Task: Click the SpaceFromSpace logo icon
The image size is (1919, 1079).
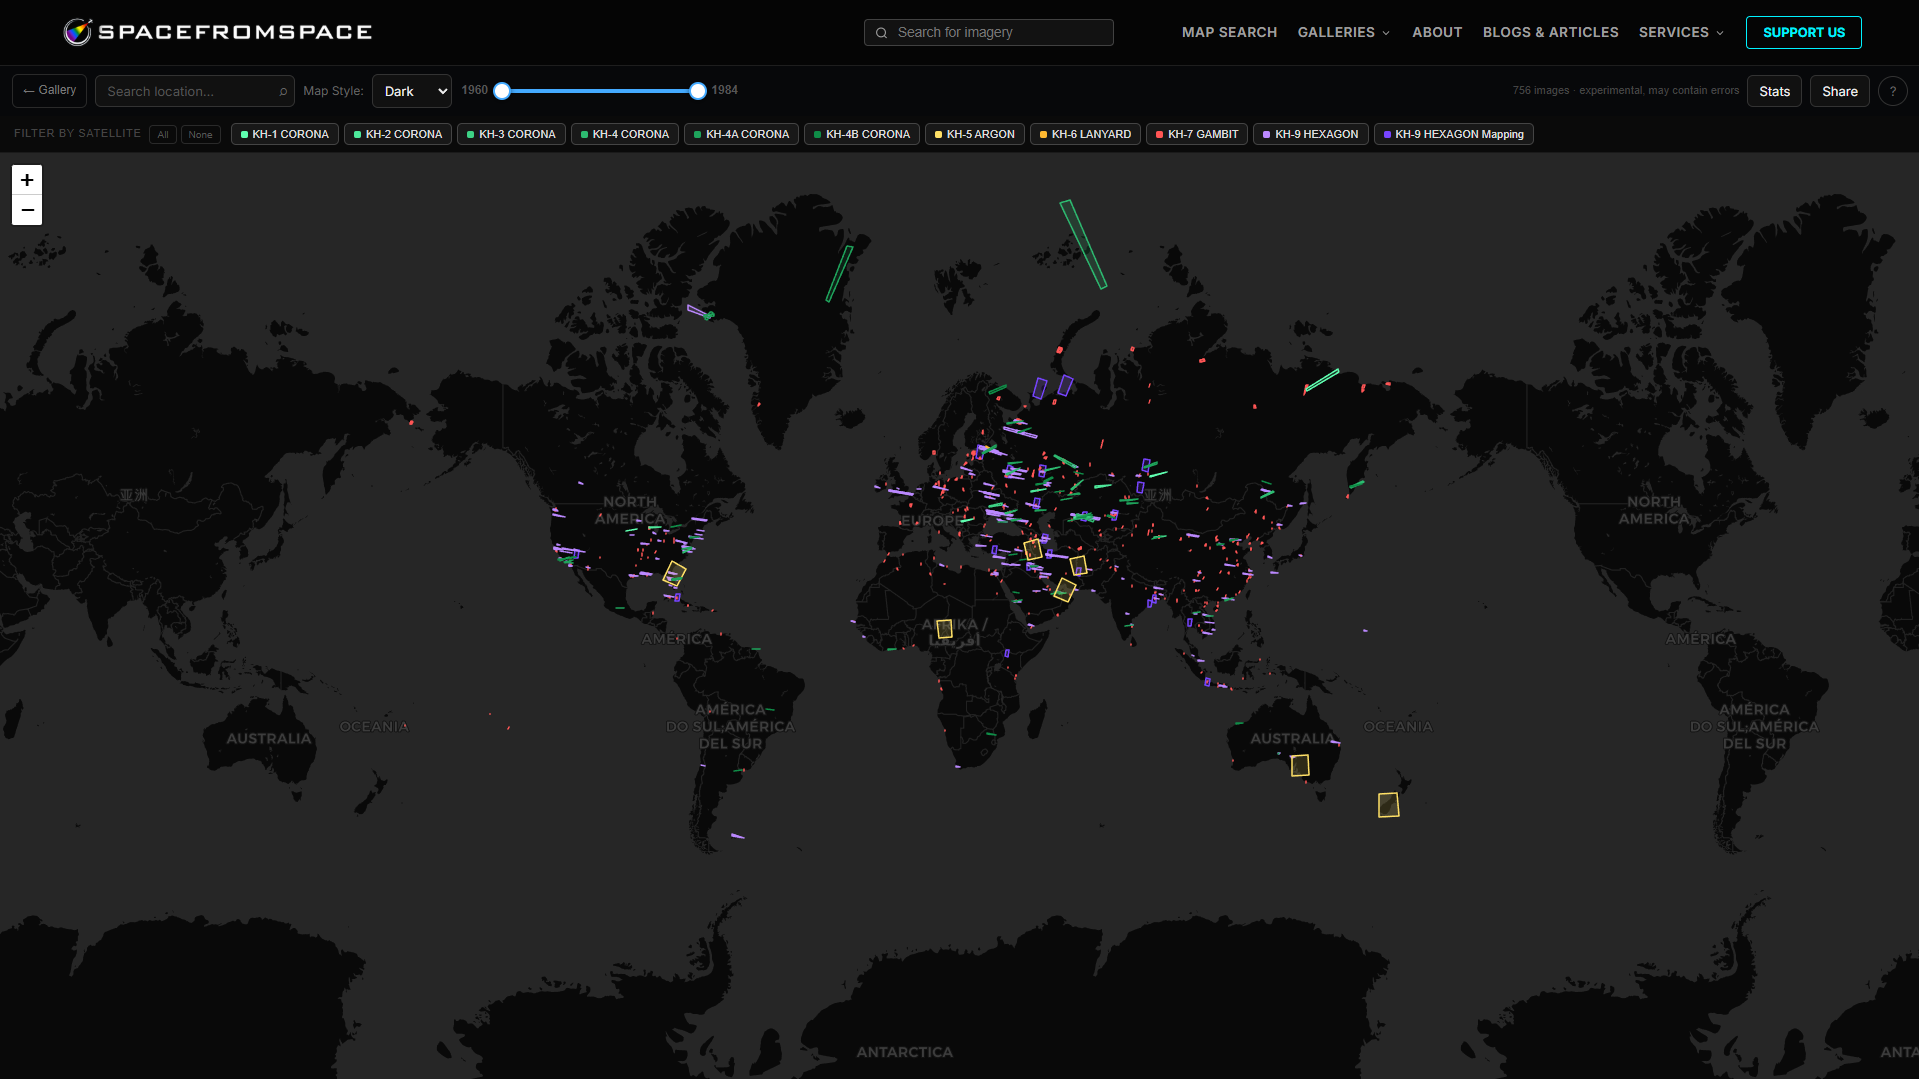Action: point(78,31)
